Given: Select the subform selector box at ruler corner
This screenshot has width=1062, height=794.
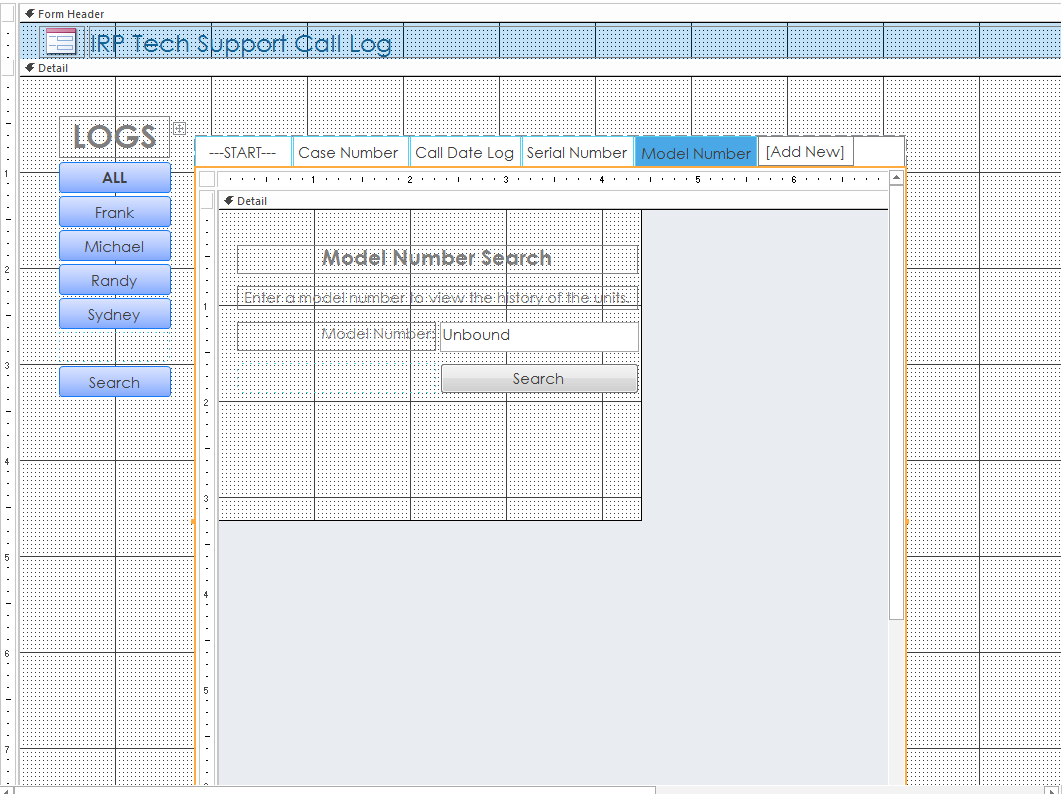Looking at the screenshot, I should 207,179.
